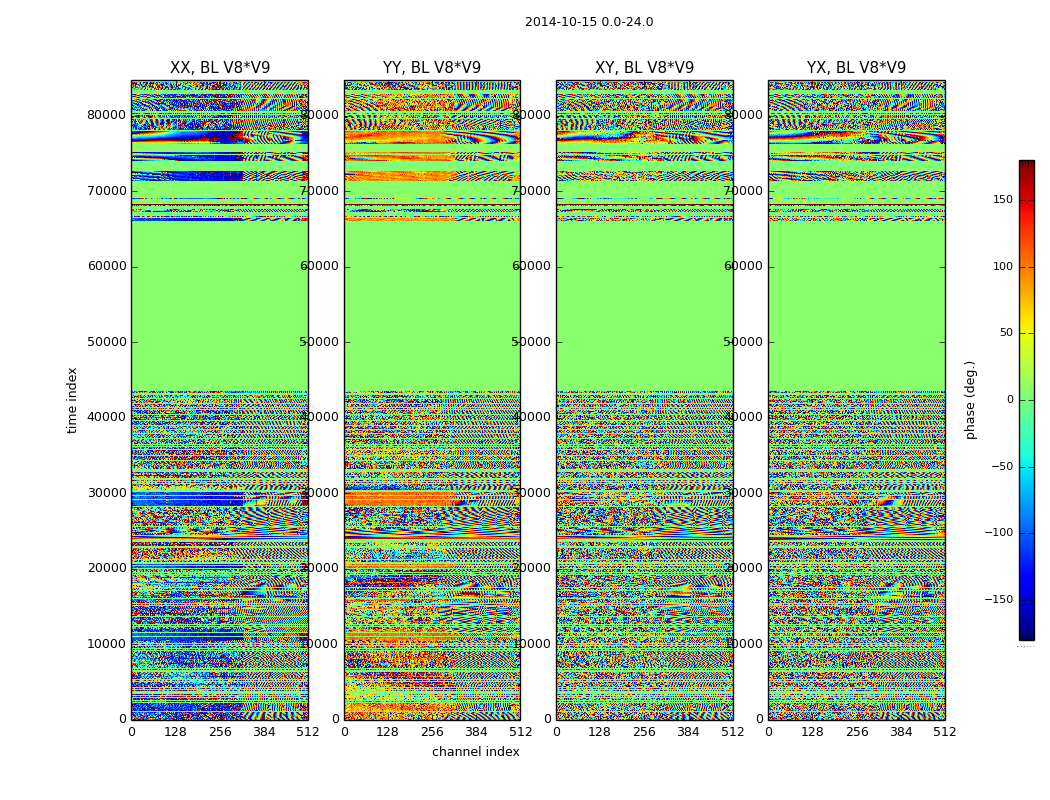The height and width of the screenshot is (800, 1050).
Task: Pick the 'YX, BL V8*V9' subplot title
Action: coord(856,68)
